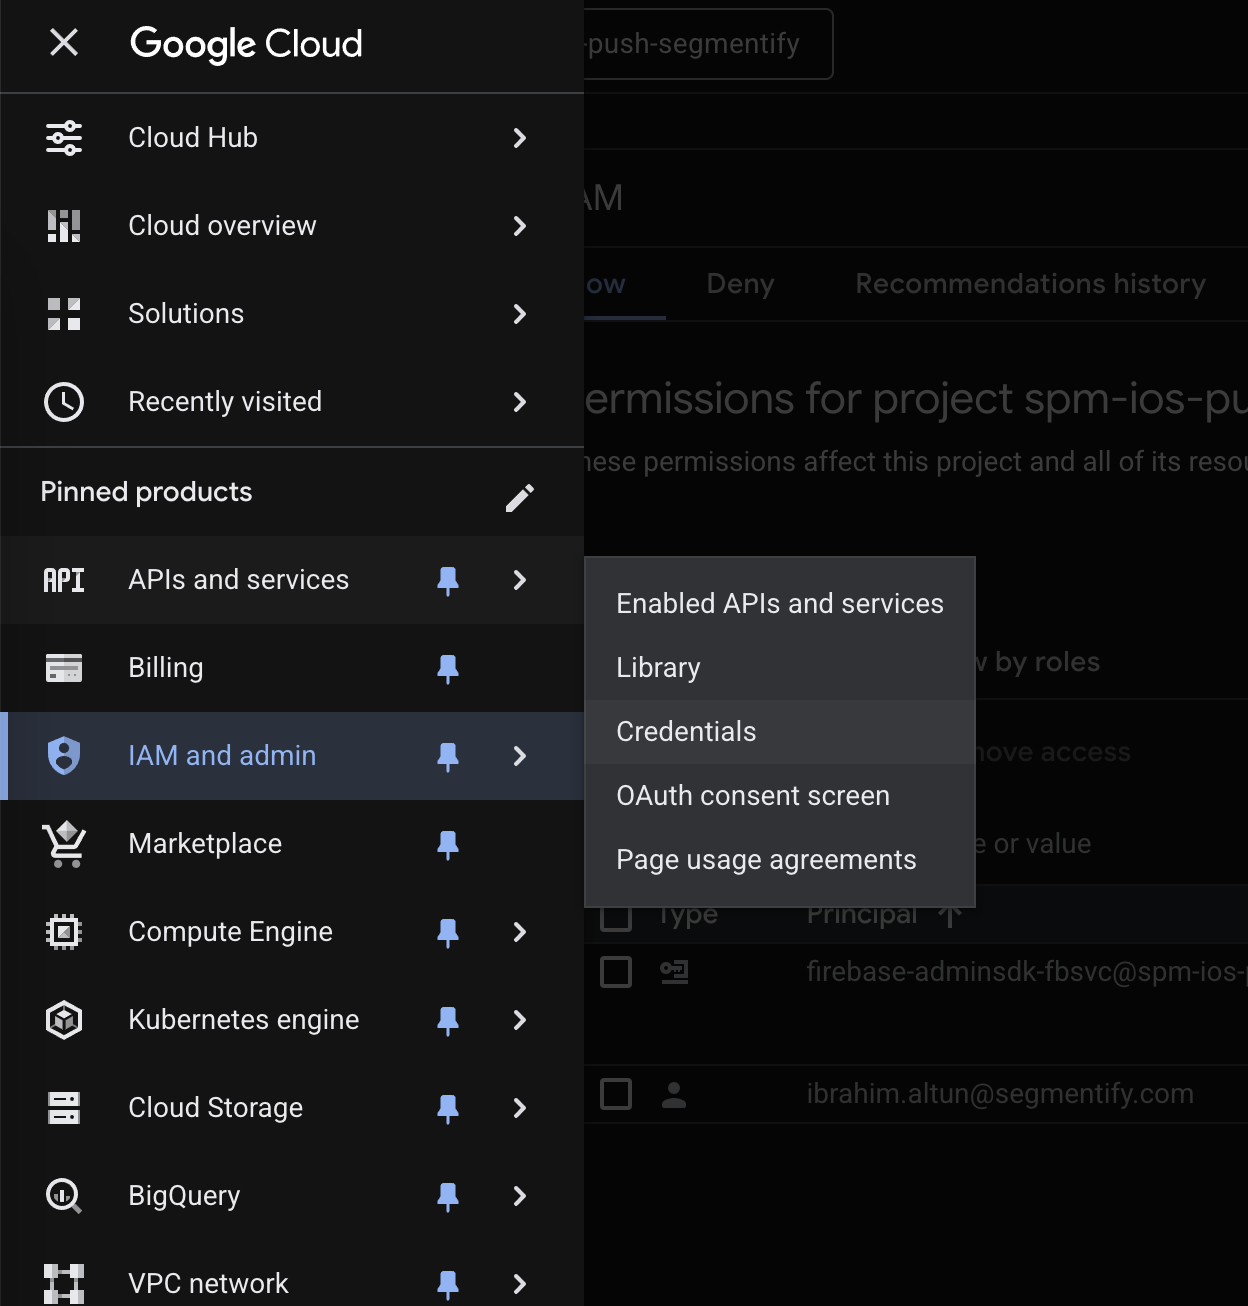Expand the IAM and admin submenu arrow
Viewport: 1248px width, 1306px height.
520,756
